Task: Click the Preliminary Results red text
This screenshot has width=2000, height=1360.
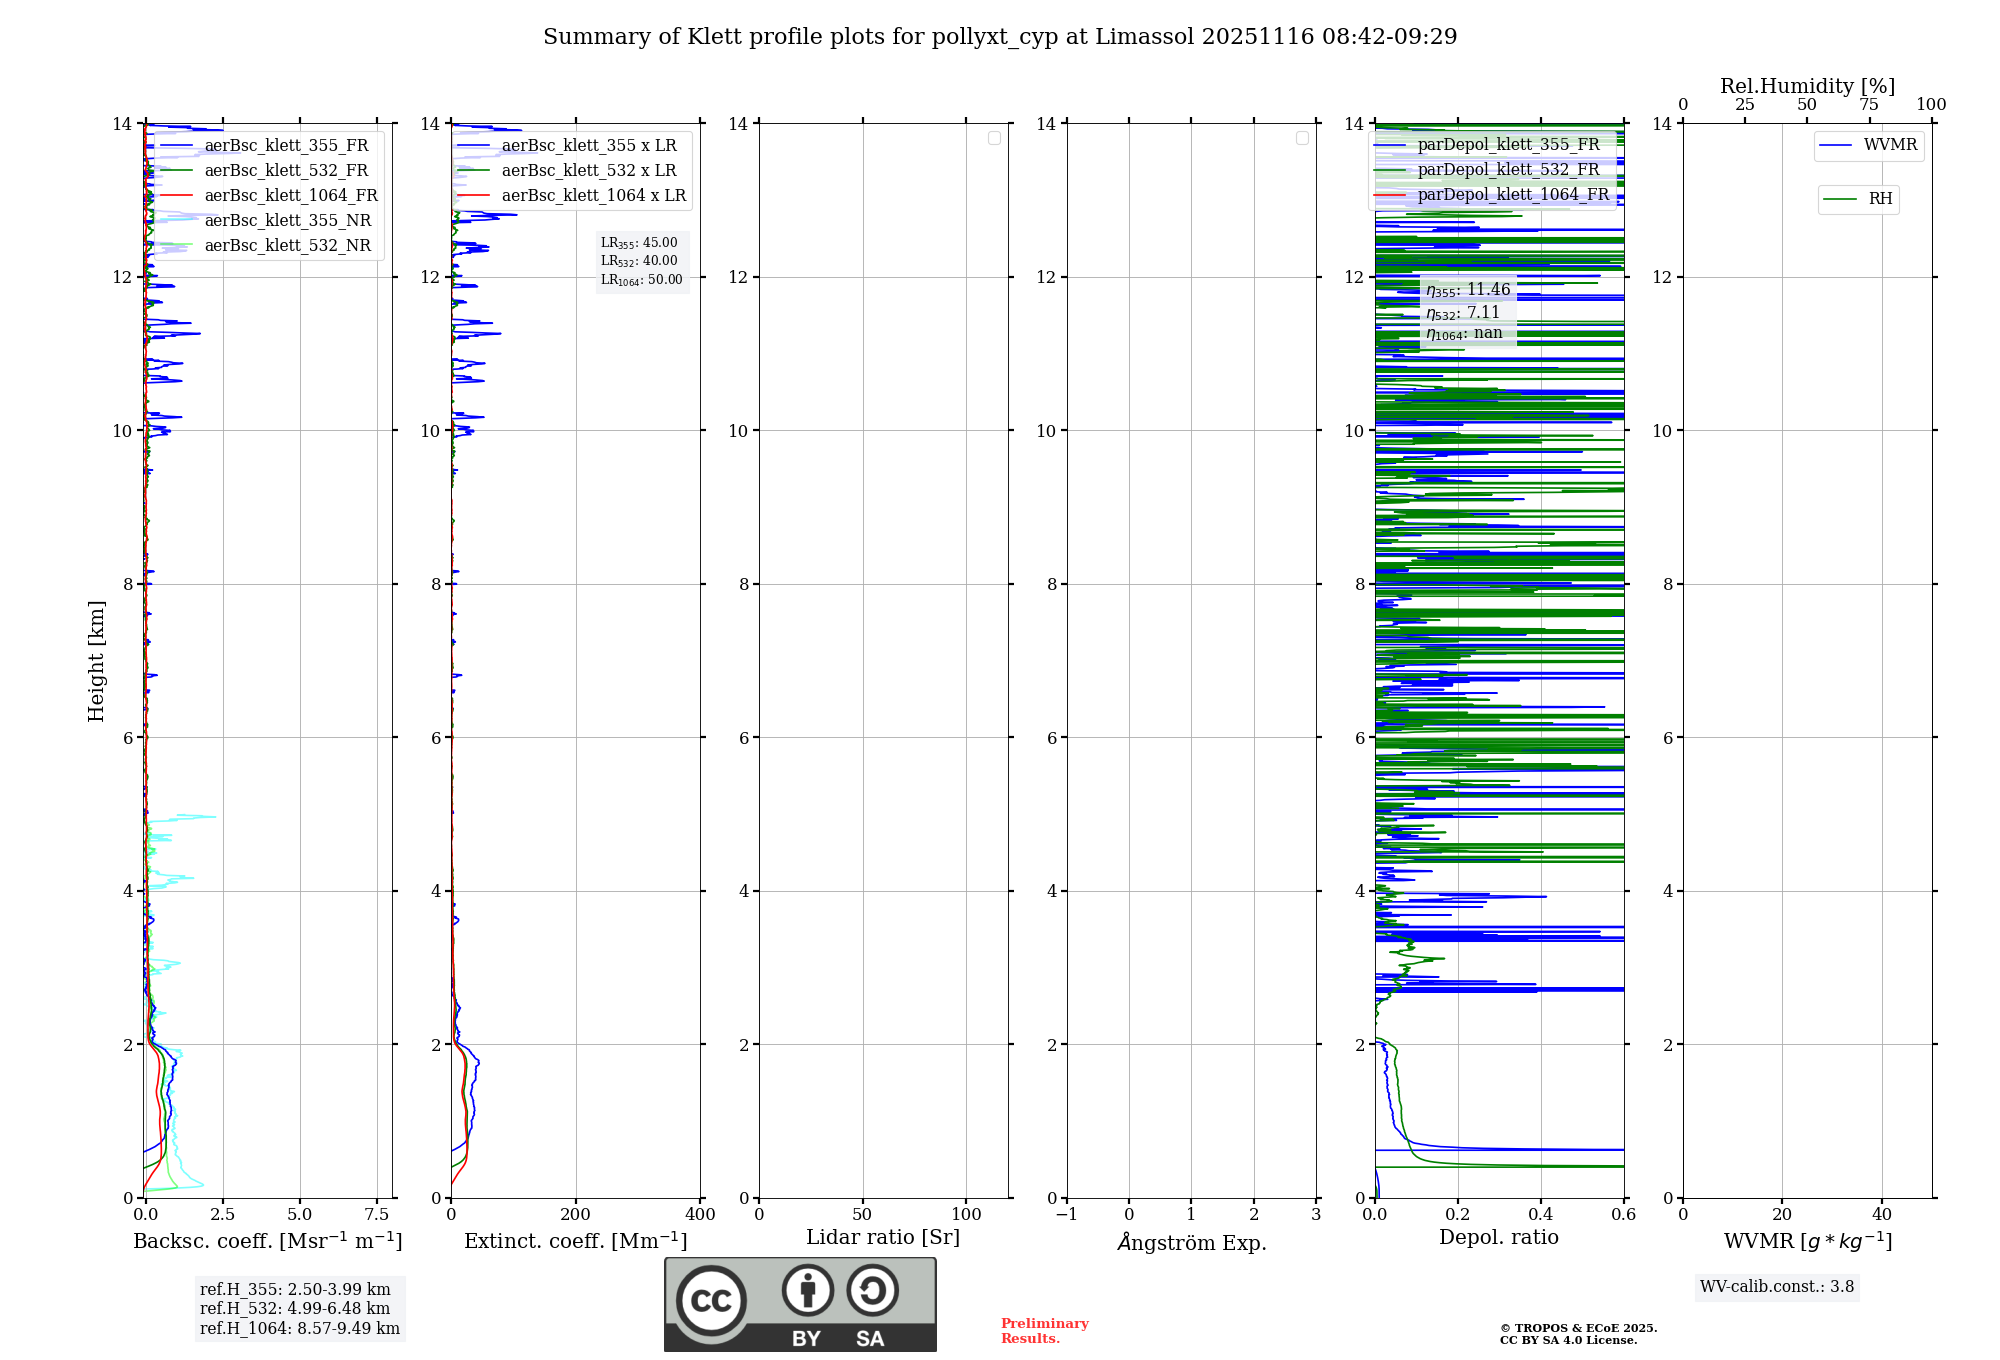Action: [x=1044, y=1331]
